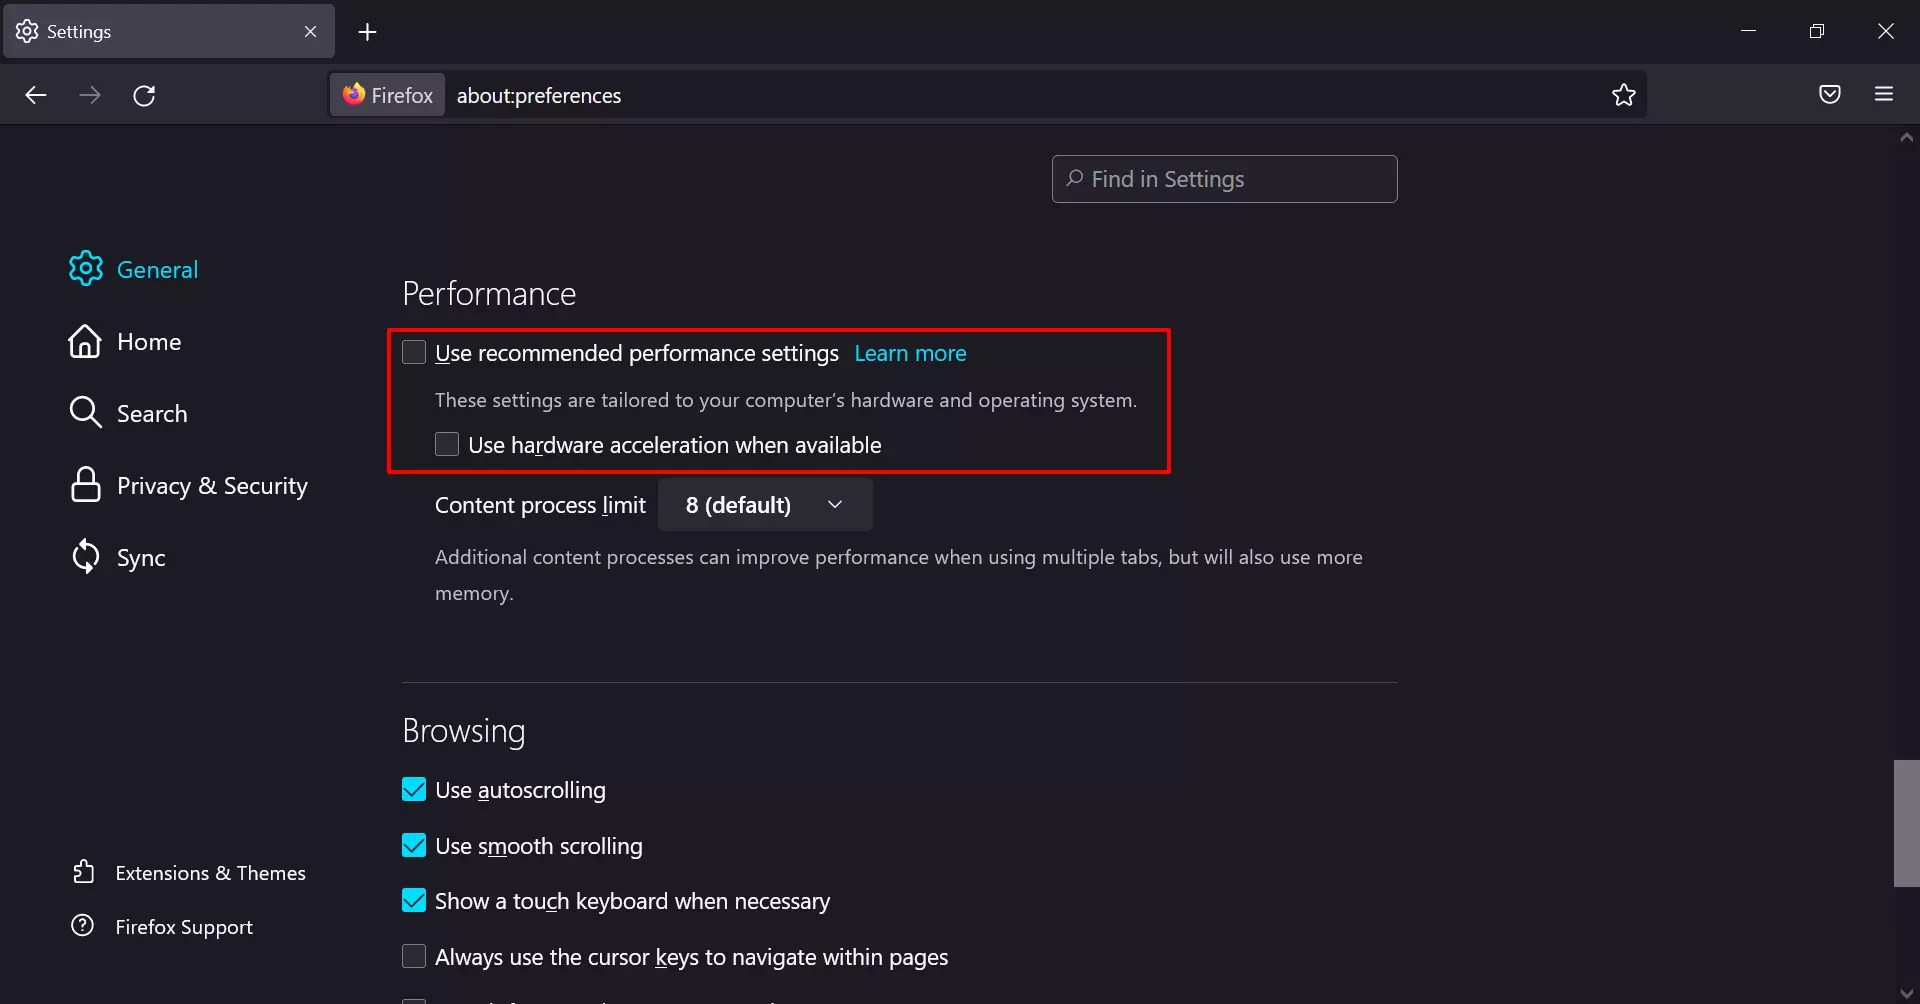Enable Use hardware acceleration when available
Screen dimensions: 1920x1004
coord(447,444)
